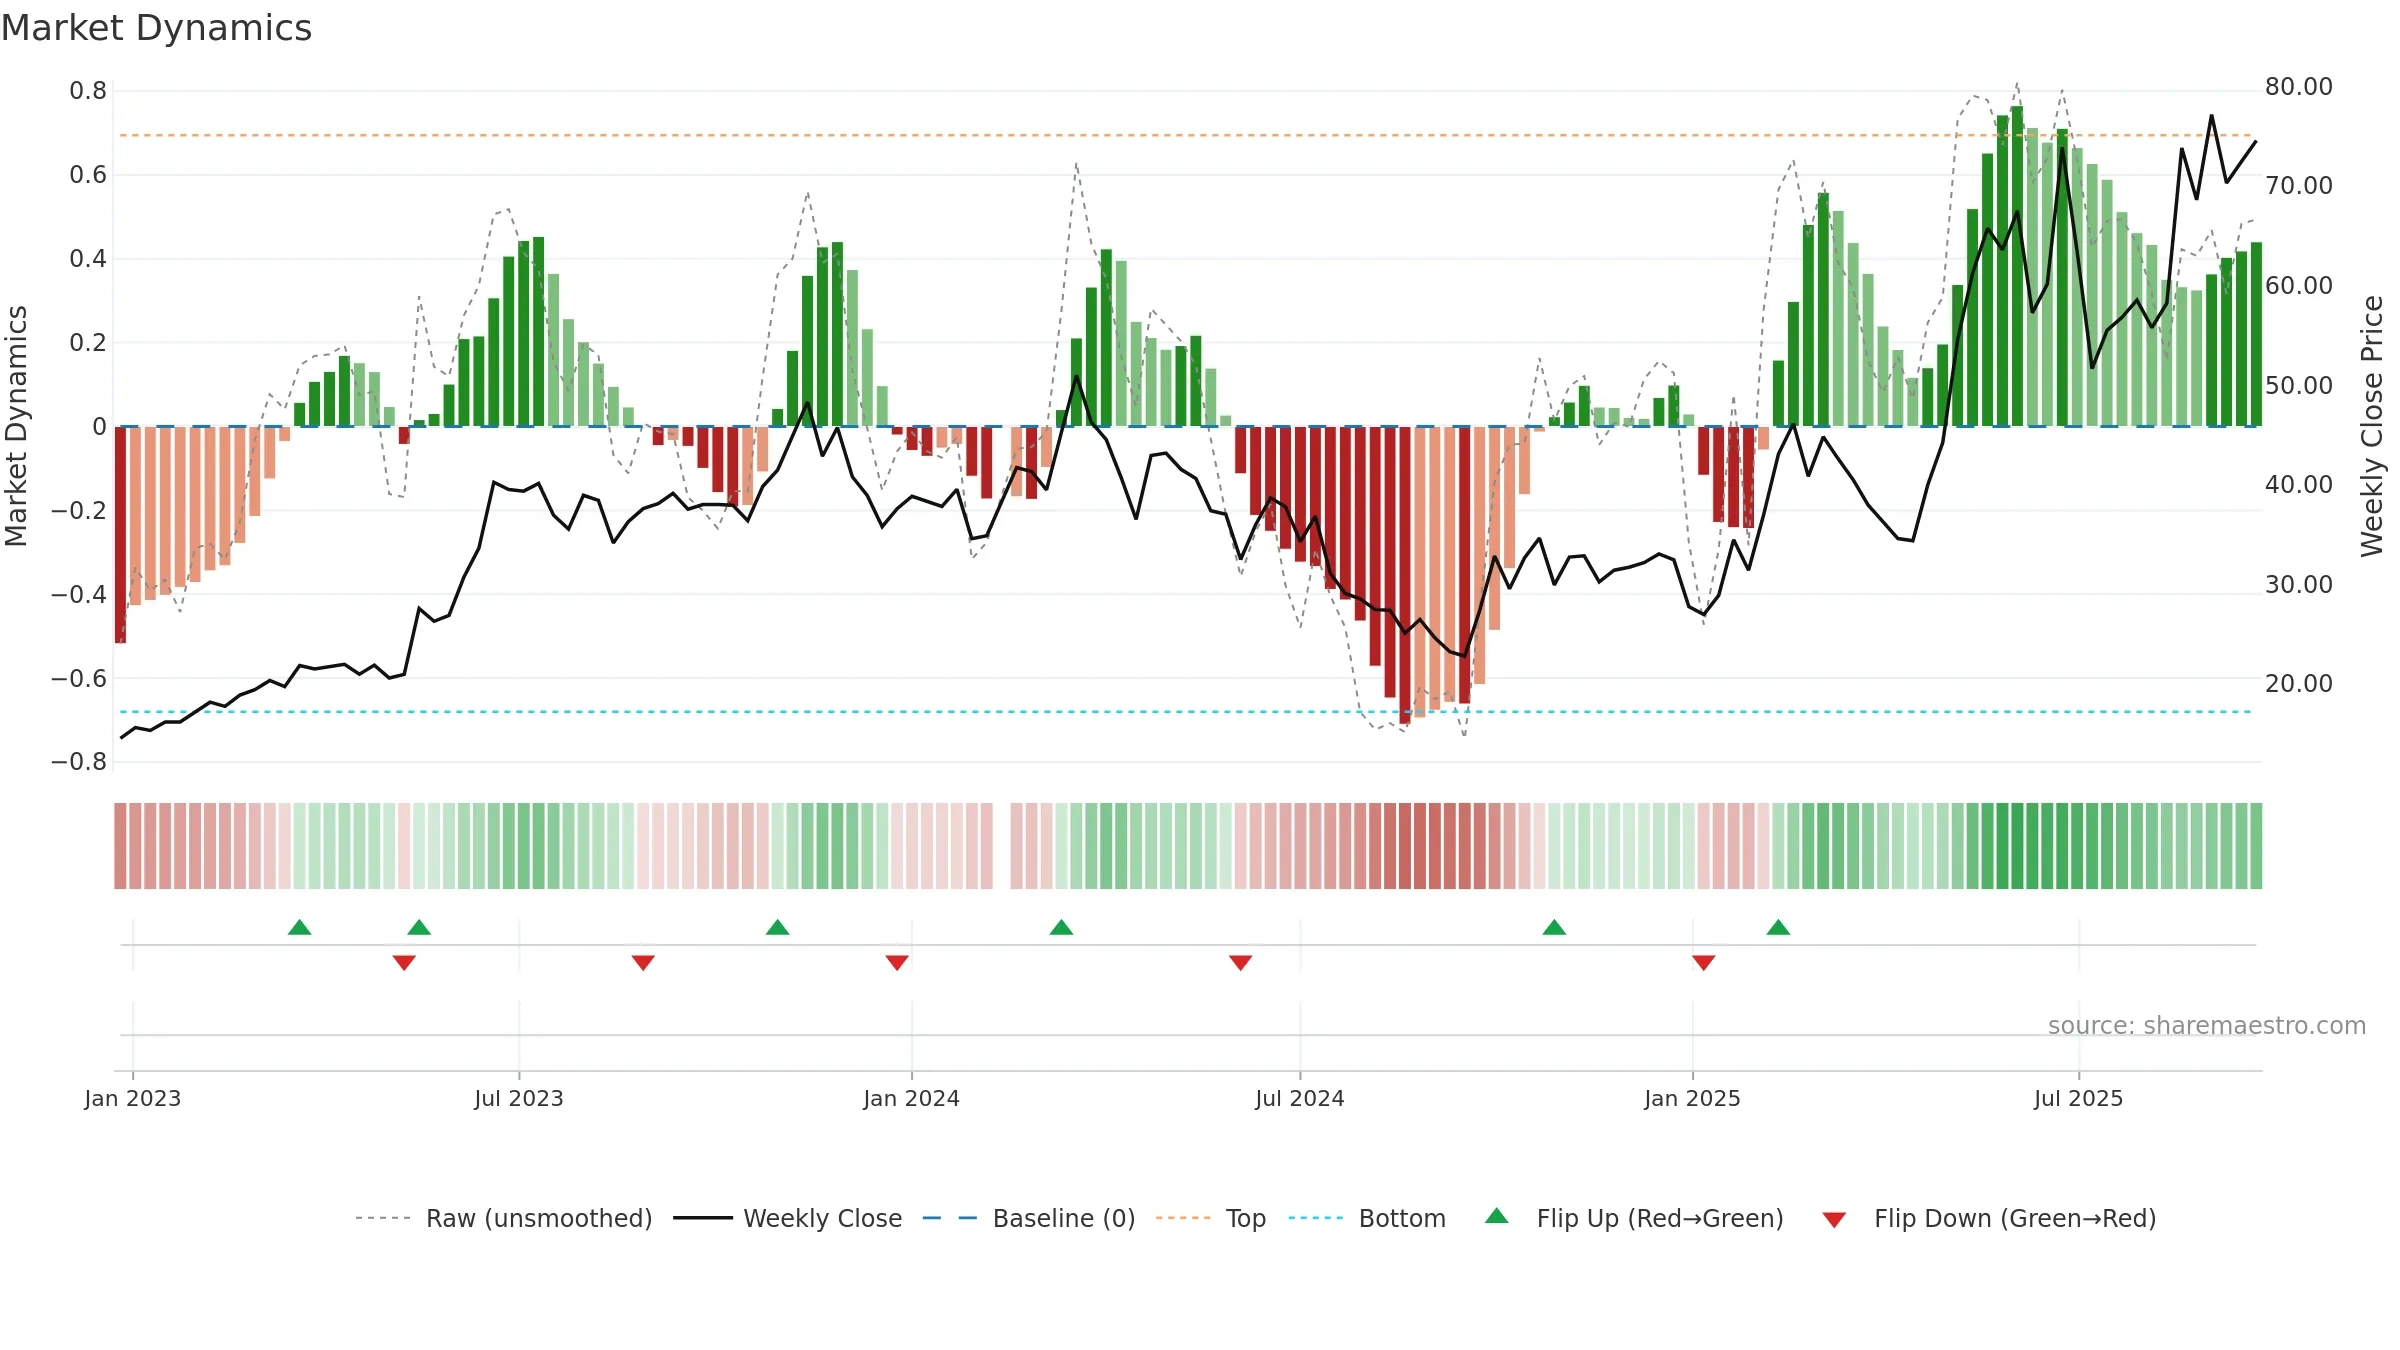Toggle the Raw (unsmoothed) legend entry

tap(504, 1218)
